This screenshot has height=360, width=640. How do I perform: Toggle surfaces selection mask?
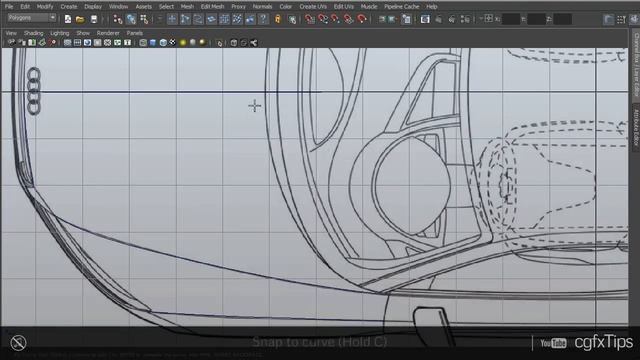point(211,19)
